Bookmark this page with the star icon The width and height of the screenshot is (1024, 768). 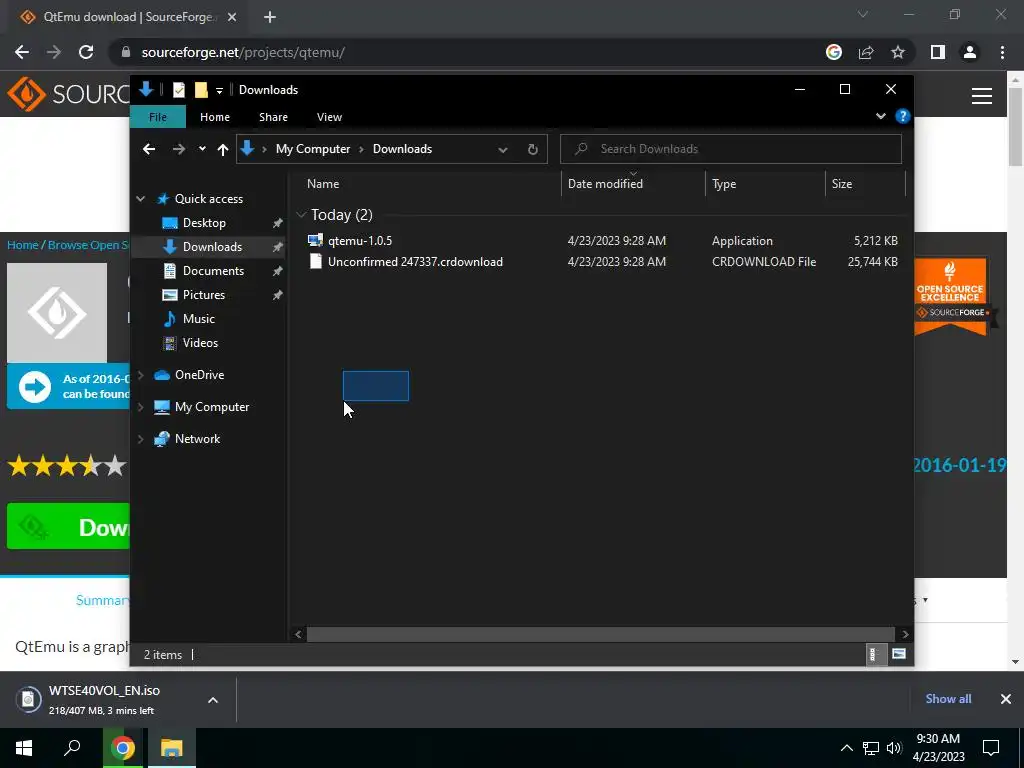pos(898,52)
